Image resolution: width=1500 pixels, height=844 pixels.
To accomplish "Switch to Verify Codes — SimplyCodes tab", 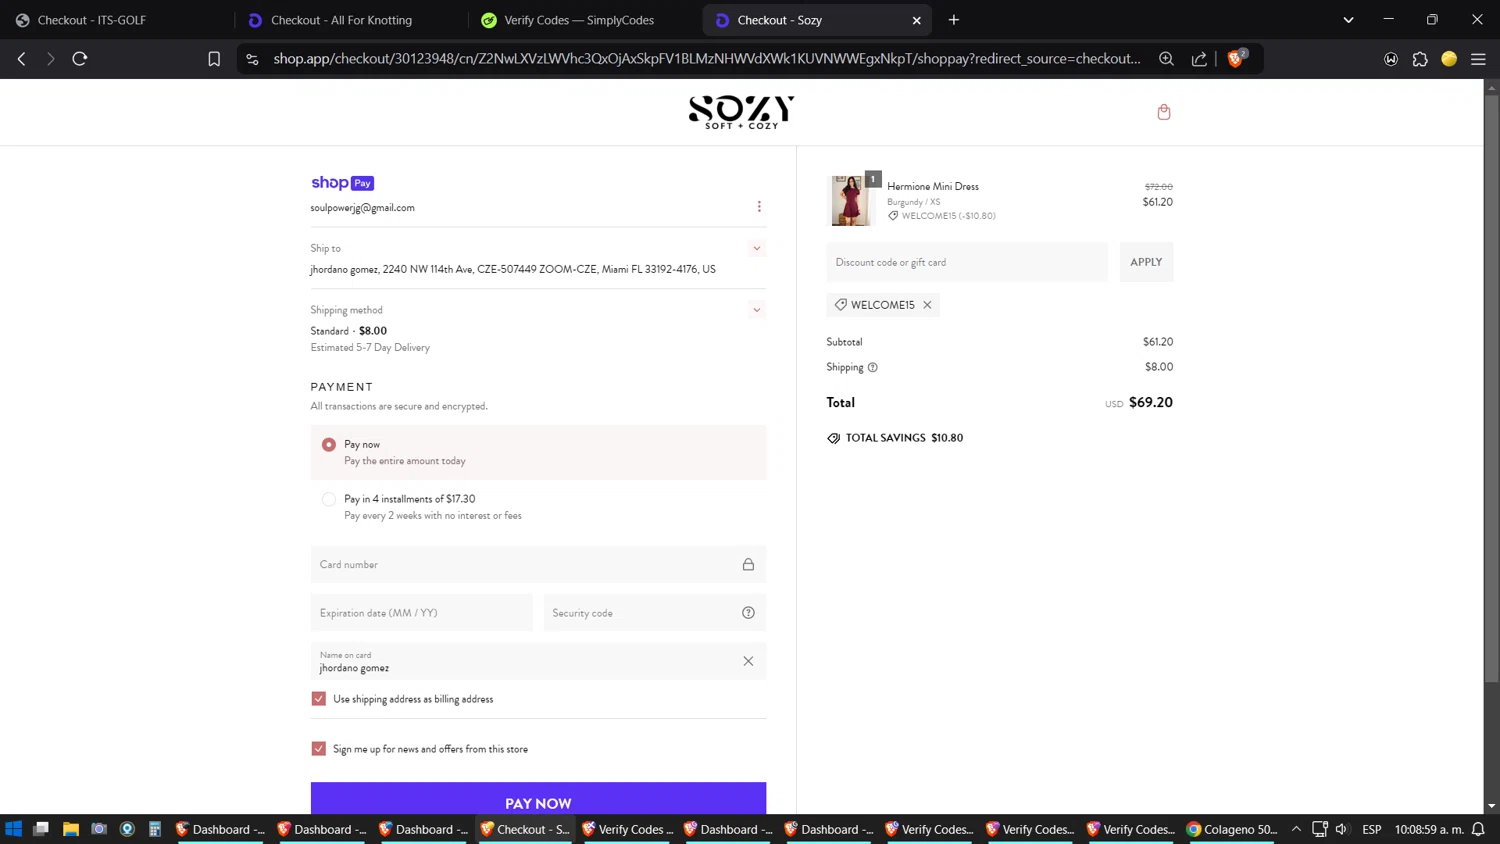I will (x=583, y=20).
